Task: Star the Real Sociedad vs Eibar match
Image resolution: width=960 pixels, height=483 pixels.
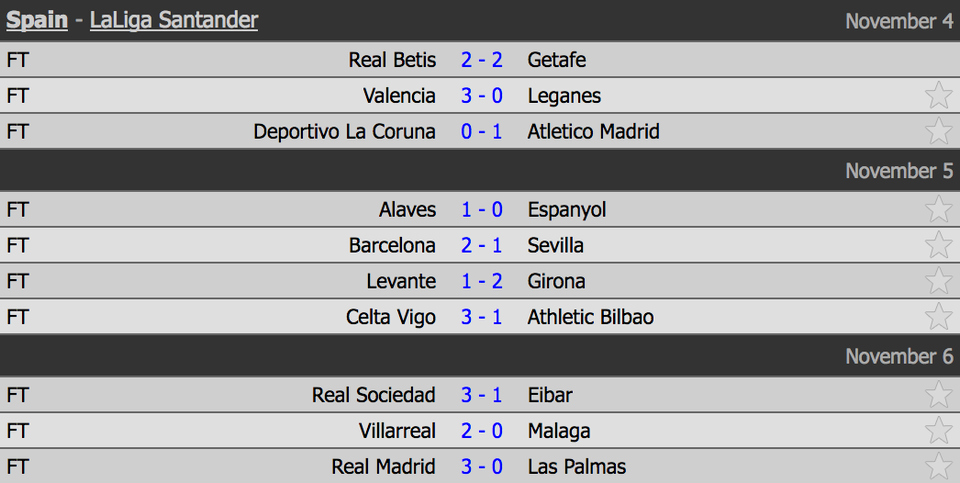Action: point(938,396)
